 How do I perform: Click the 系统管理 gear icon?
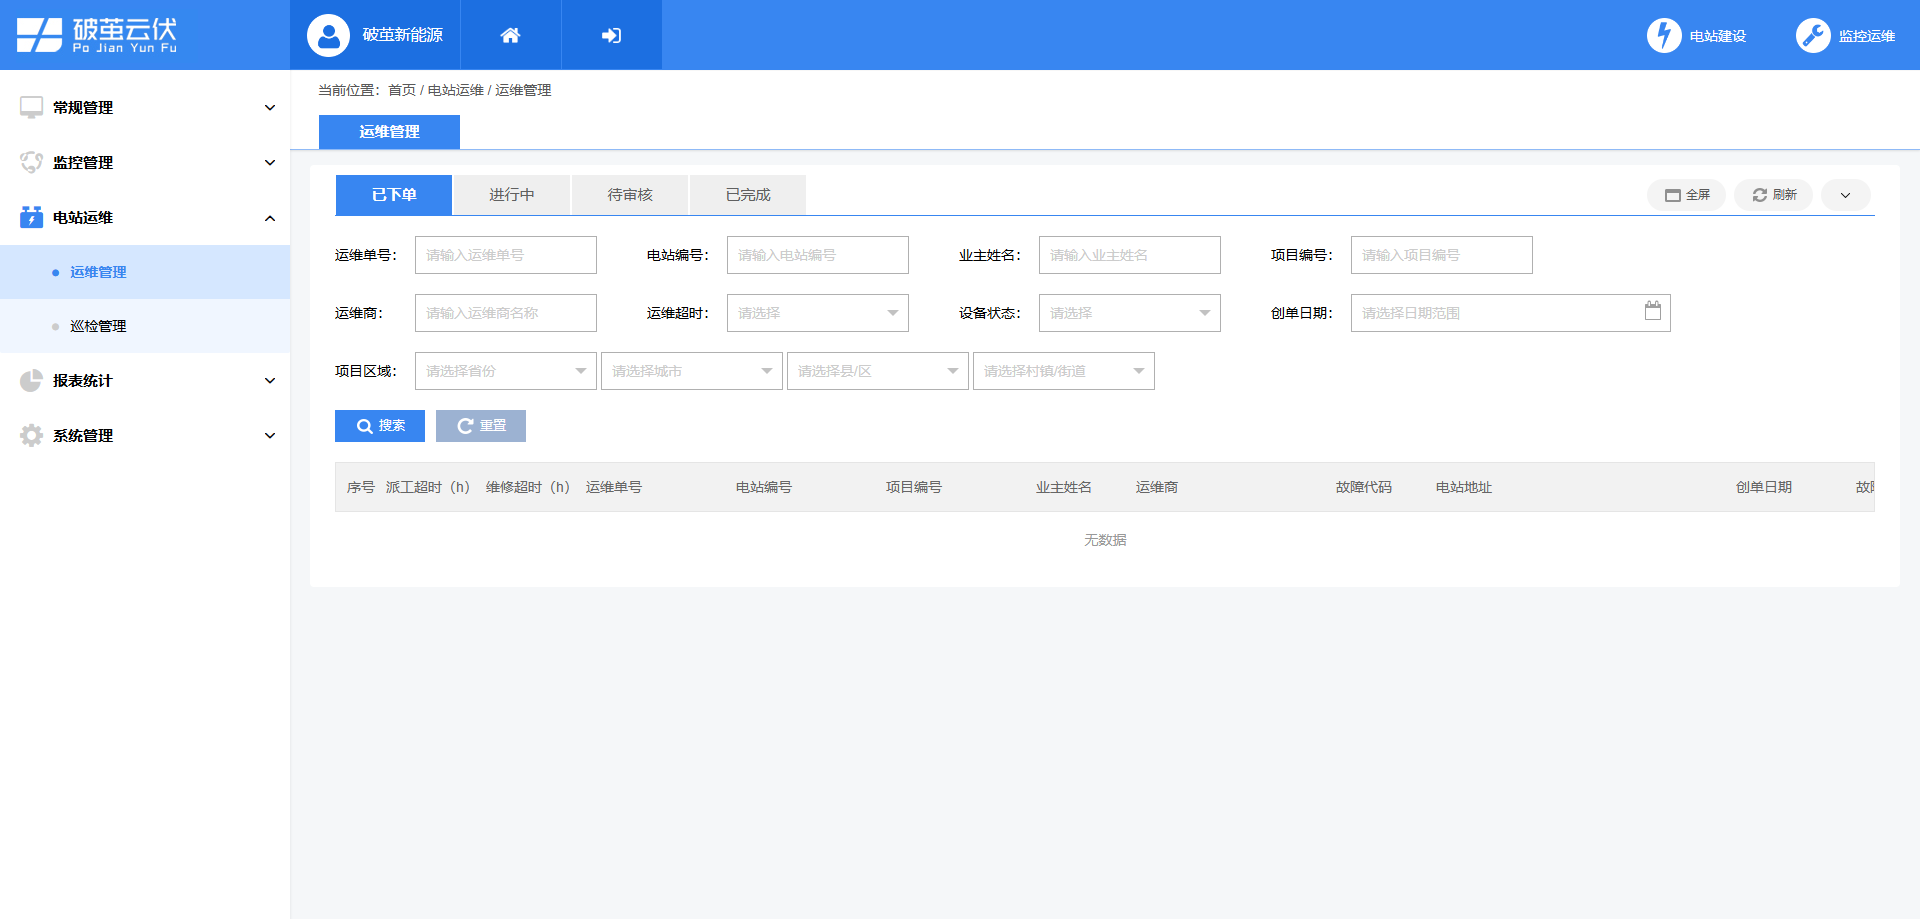pyautogui.click(x=30, y=435)
